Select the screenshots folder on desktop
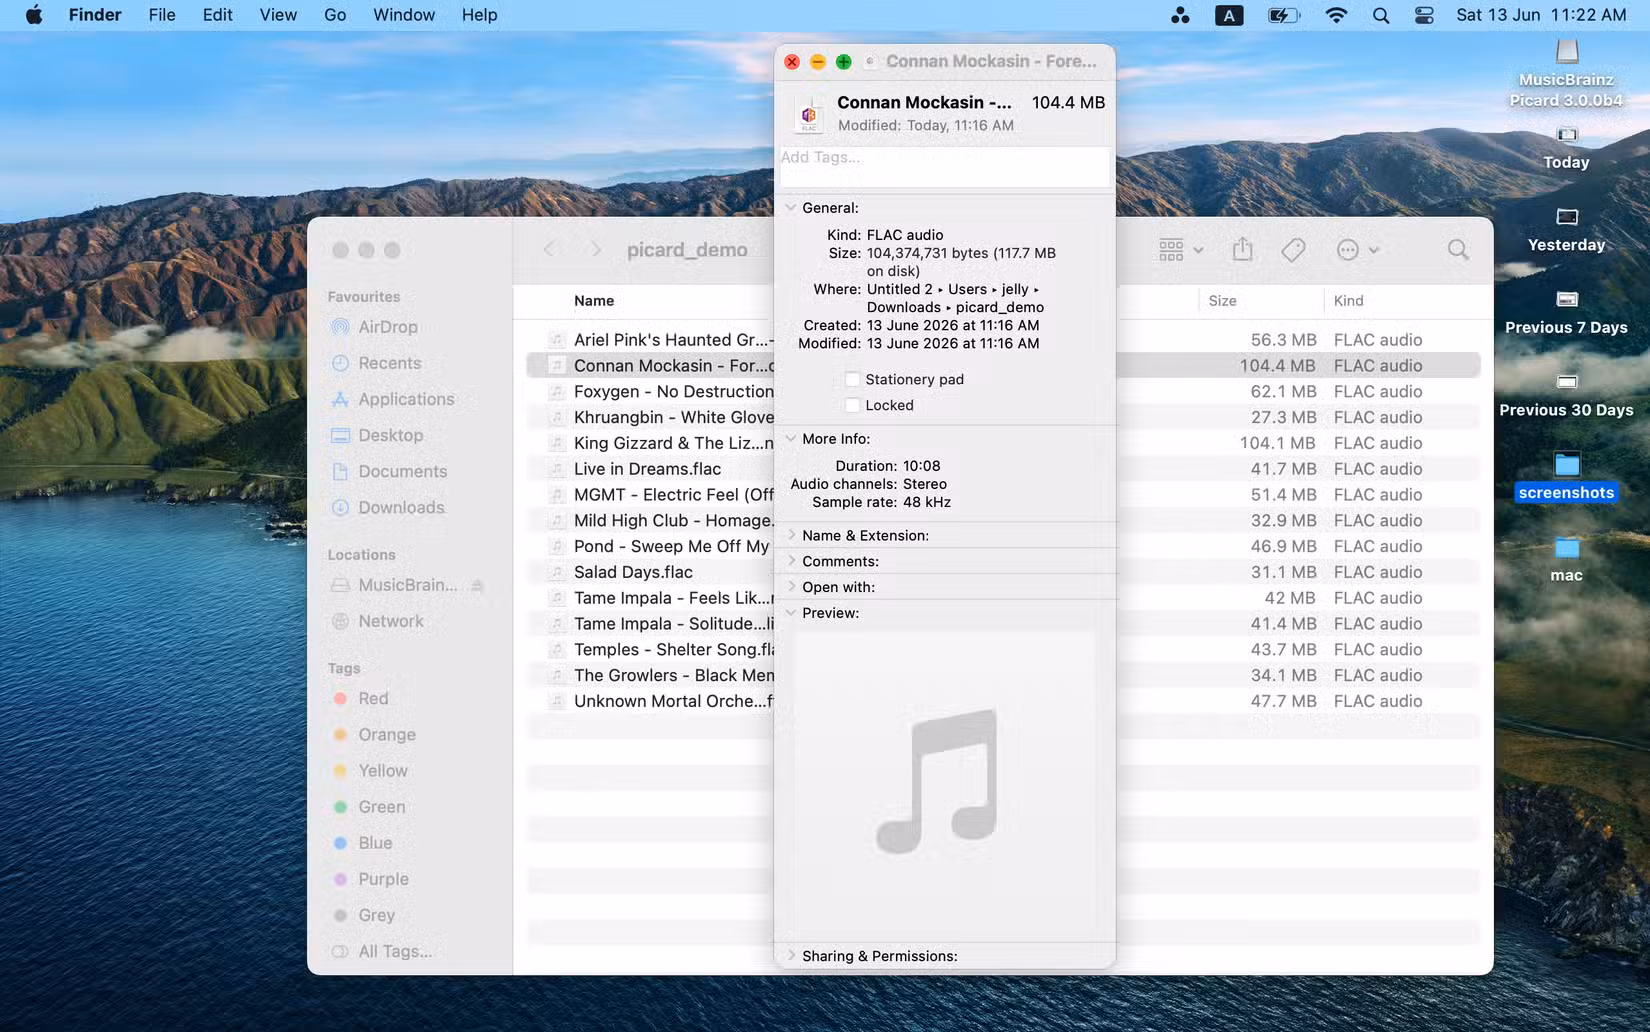This screenshot has height=1032, width=1650. [1566, 477]
